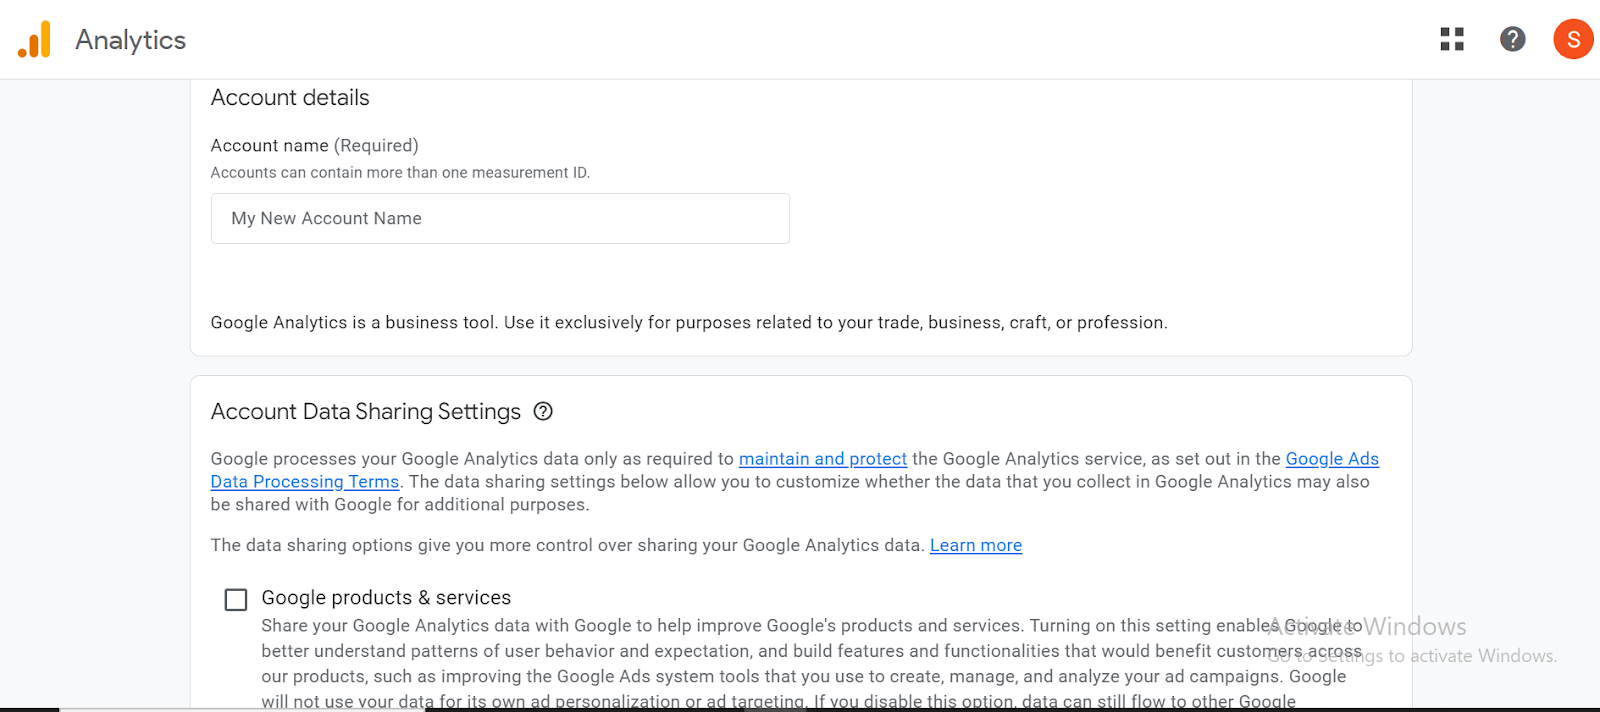Viewport: 1600px width, 712px height.
Task: Open the maintain and protect link
Action: [x=822, y=459]
